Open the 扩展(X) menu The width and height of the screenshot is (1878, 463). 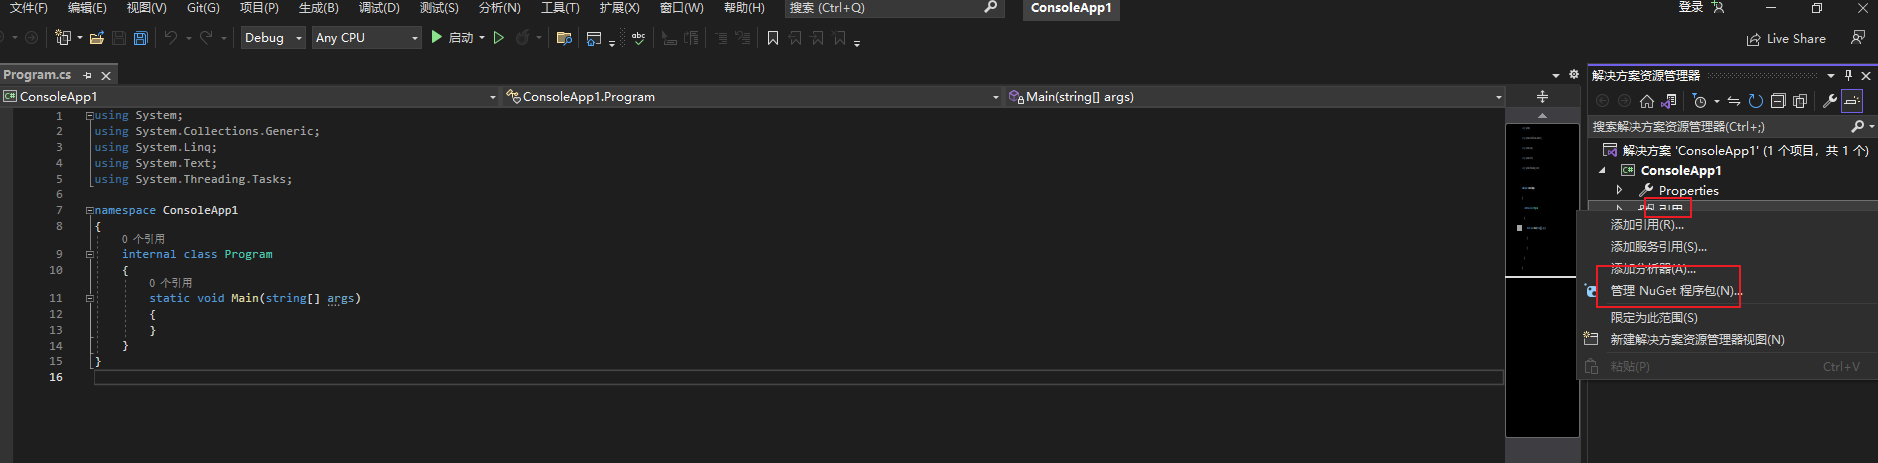(619, 8)
